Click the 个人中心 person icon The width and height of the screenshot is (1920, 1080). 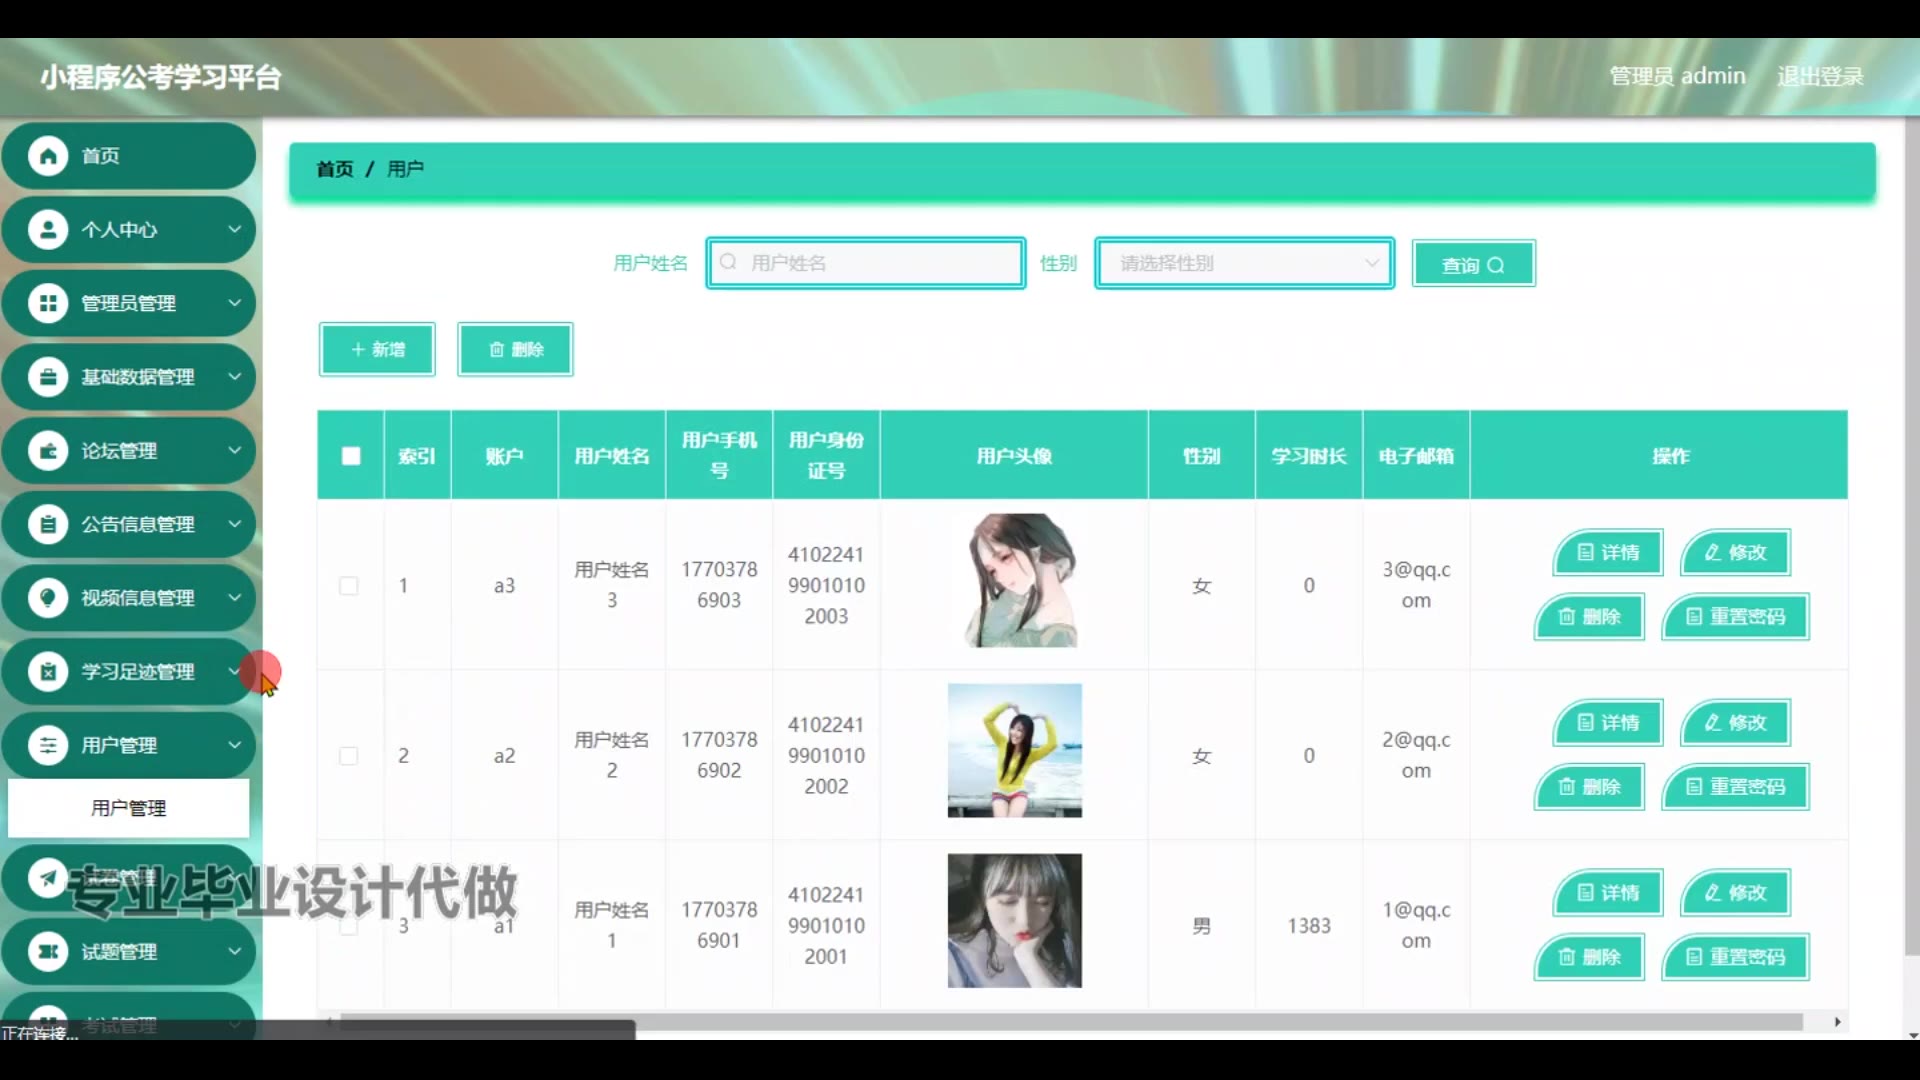coord(47,230)
